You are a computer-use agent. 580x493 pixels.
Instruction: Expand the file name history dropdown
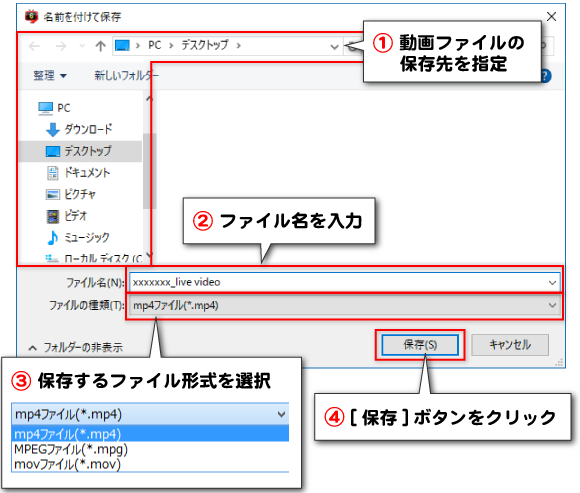[x=552, y=283]
